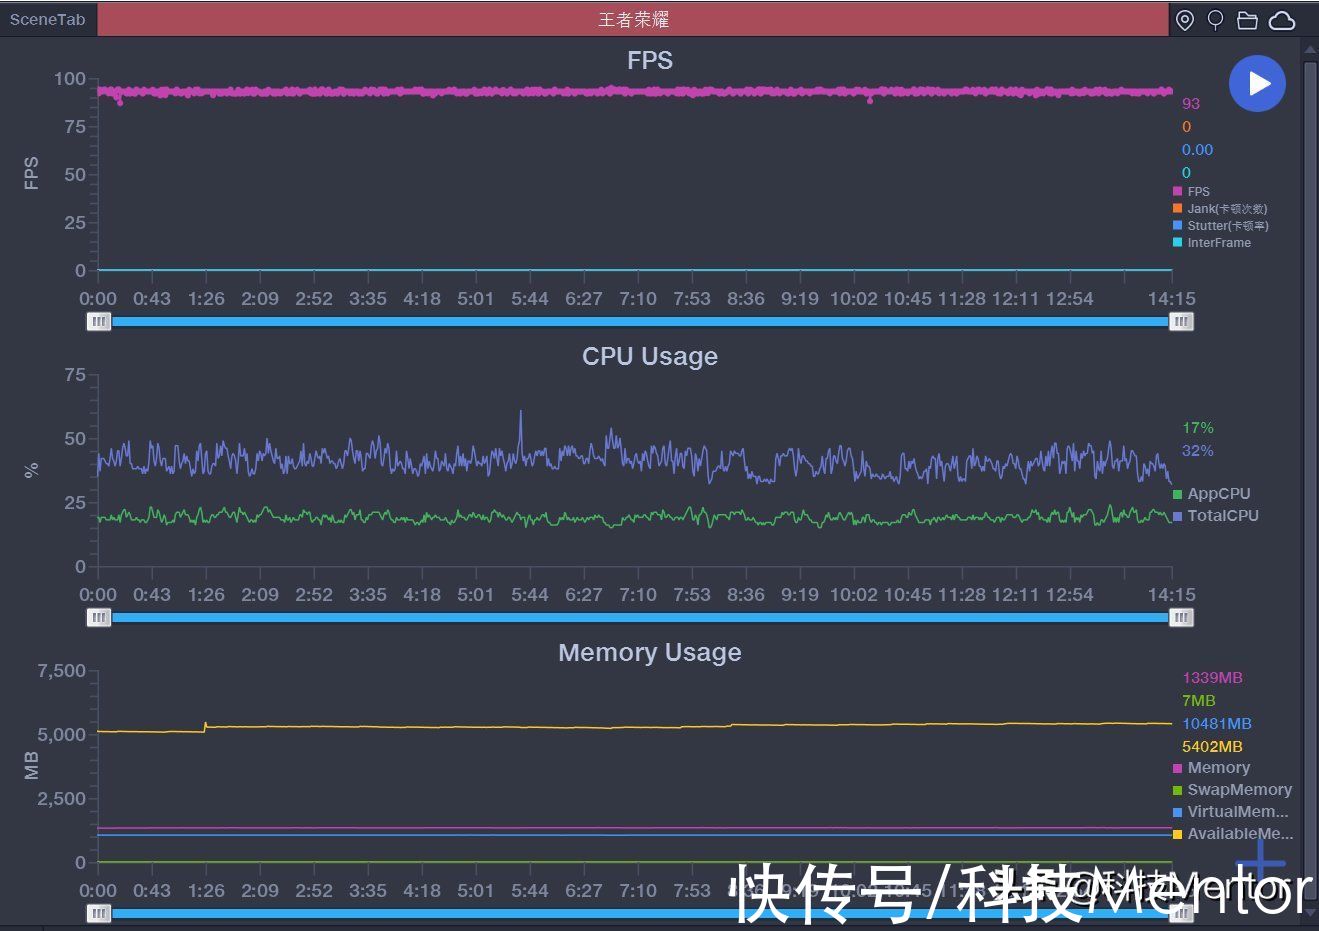Click the left range handle under Memory Usage chart
This screenshot has height=931, width=1319.
(99, 913)
